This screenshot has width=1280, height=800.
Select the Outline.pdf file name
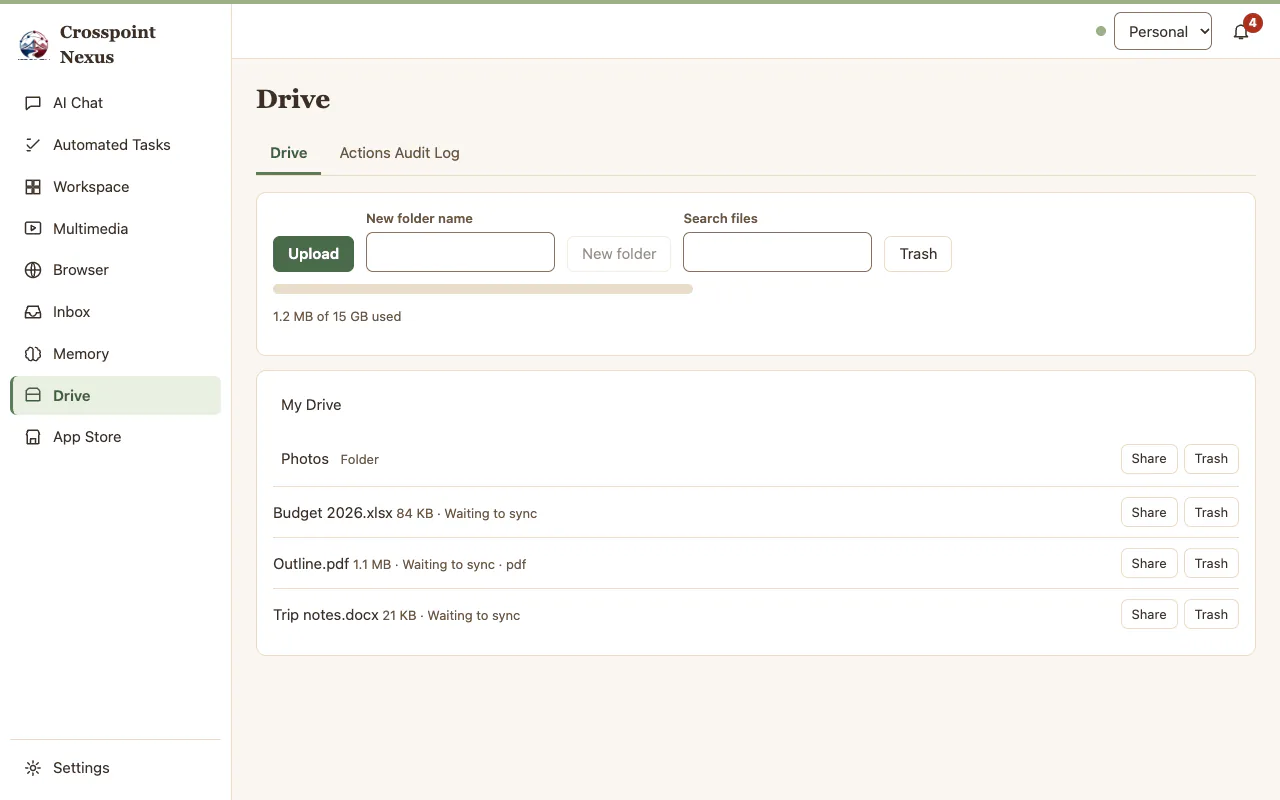coord(311,564)
